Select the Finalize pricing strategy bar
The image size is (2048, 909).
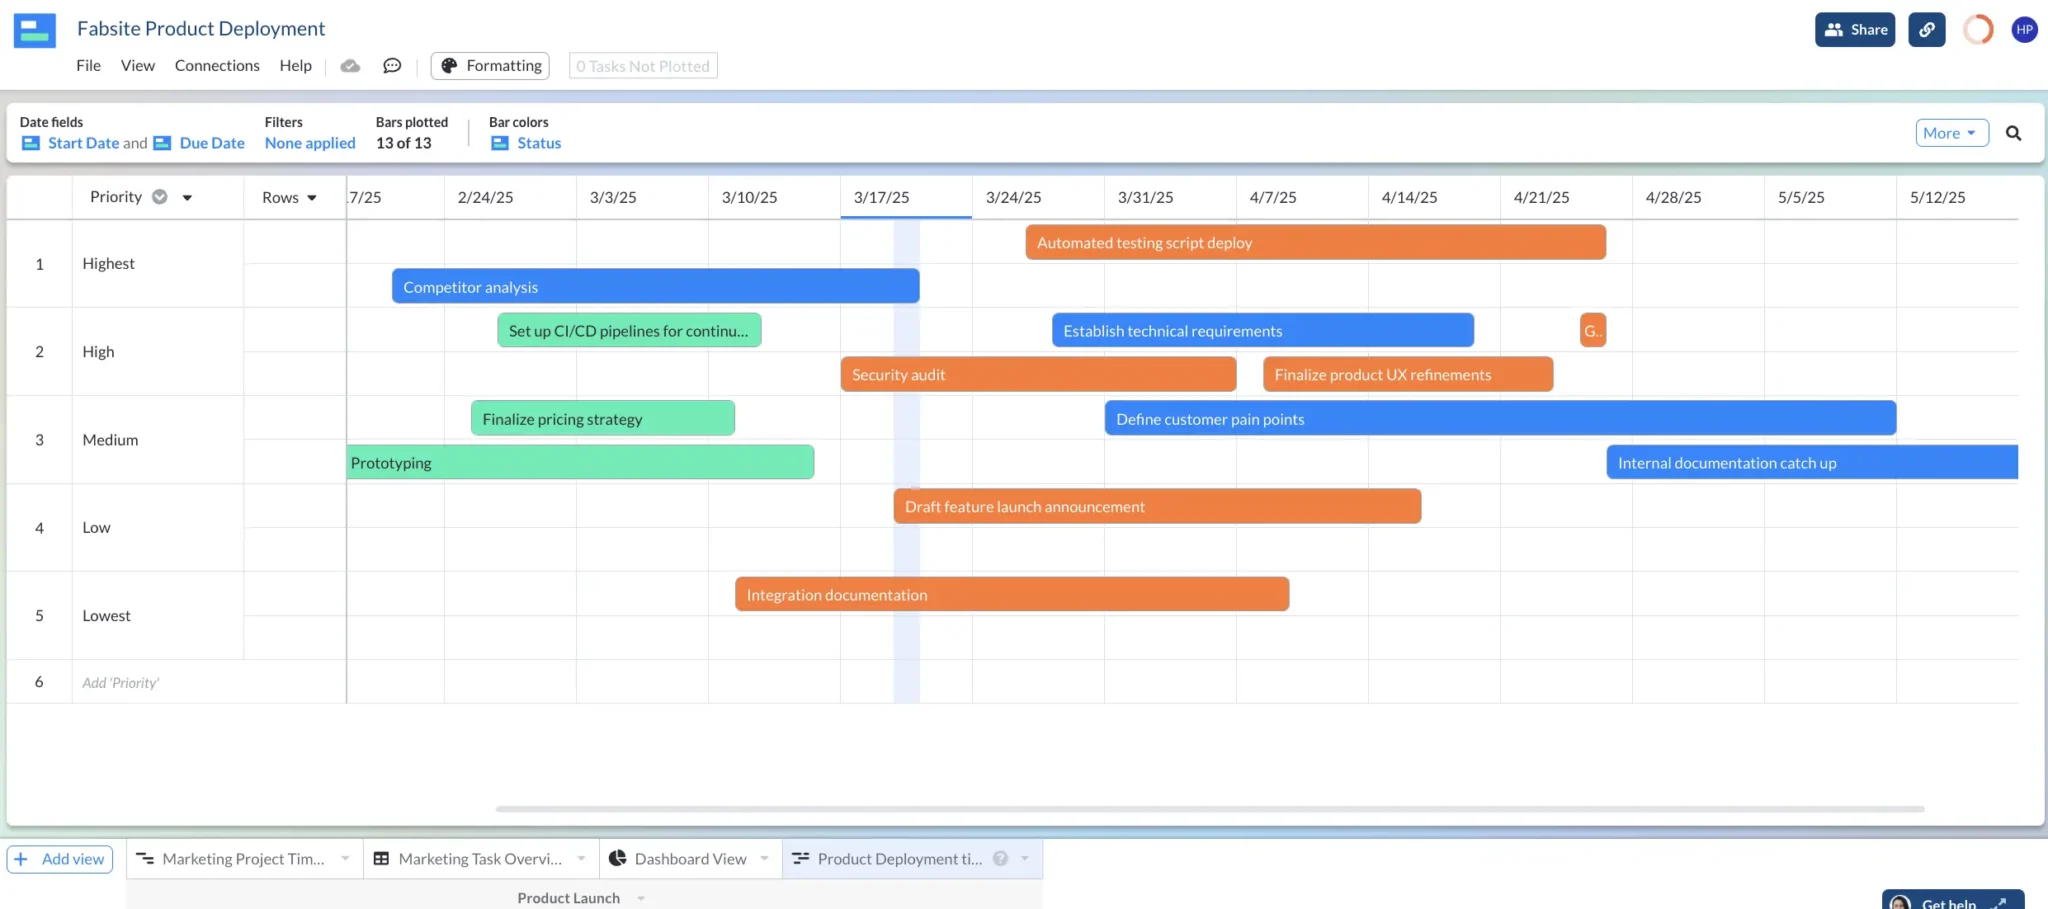tap(603, 419)
